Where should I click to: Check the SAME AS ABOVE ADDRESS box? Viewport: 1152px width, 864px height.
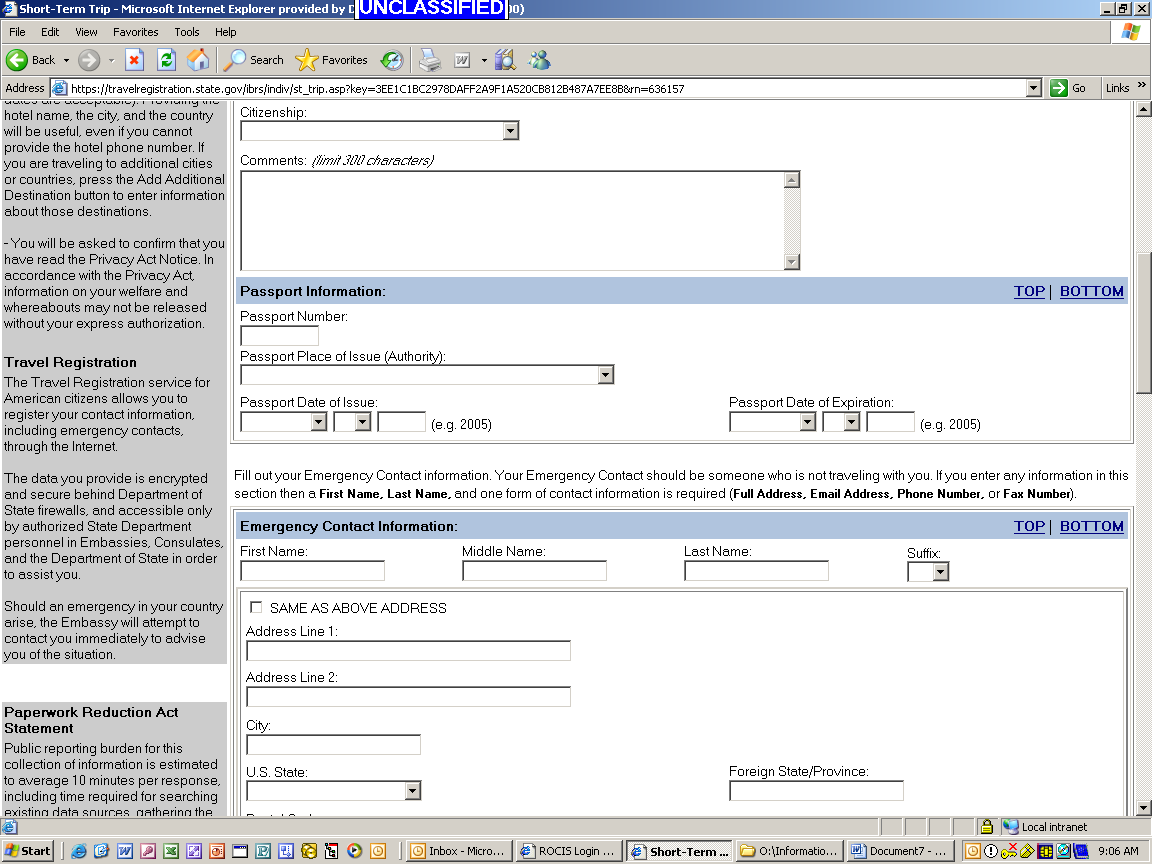(257, 607)
